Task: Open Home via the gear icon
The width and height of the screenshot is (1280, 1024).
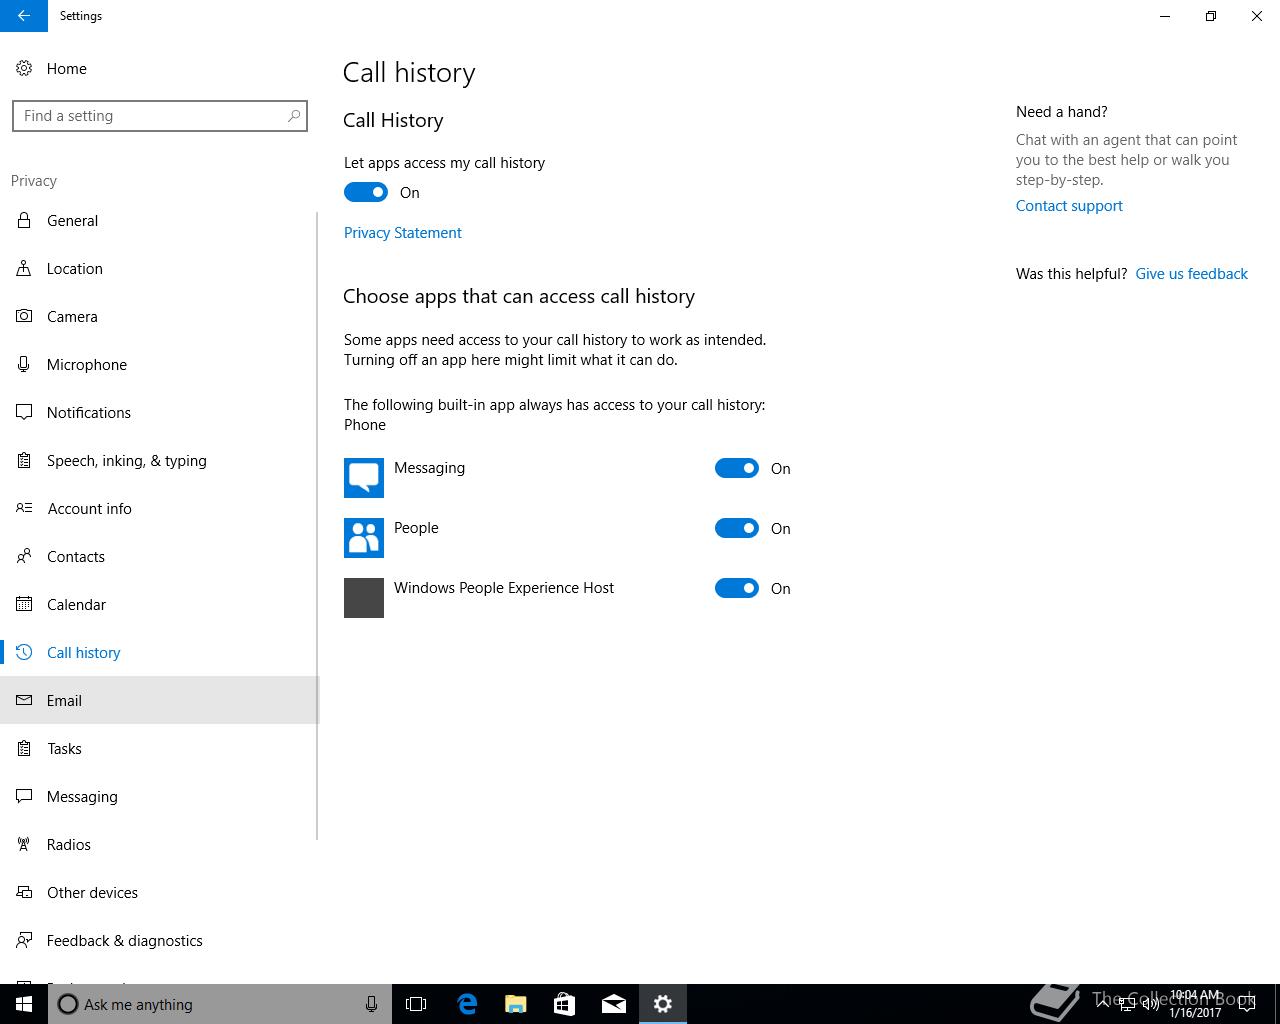Action: coord(24,68)
